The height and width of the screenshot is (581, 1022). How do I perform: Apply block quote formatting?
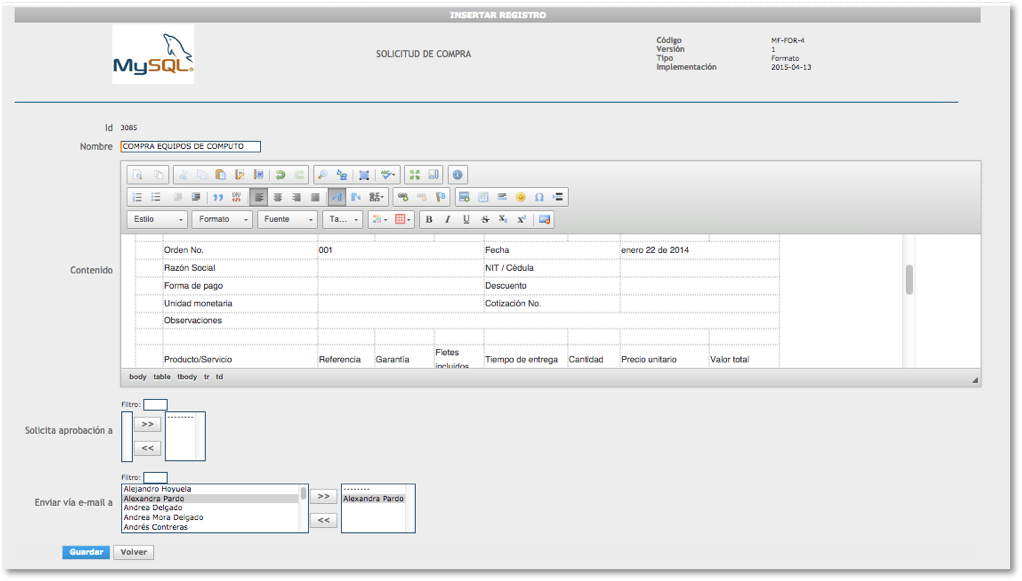pos(218,197)
